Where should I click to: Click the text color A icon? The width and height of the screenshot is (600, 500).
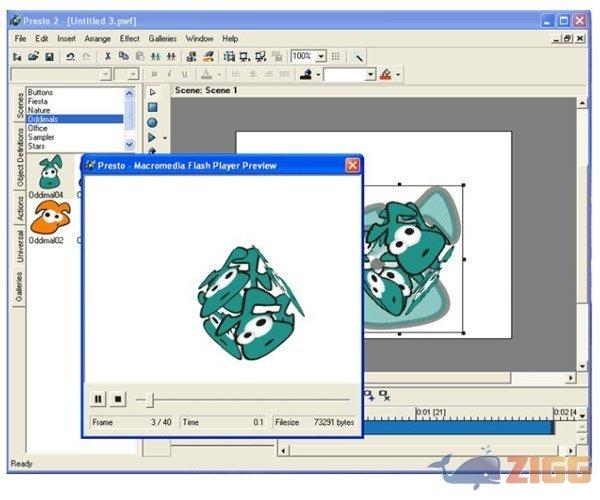(x=206, y=74)
